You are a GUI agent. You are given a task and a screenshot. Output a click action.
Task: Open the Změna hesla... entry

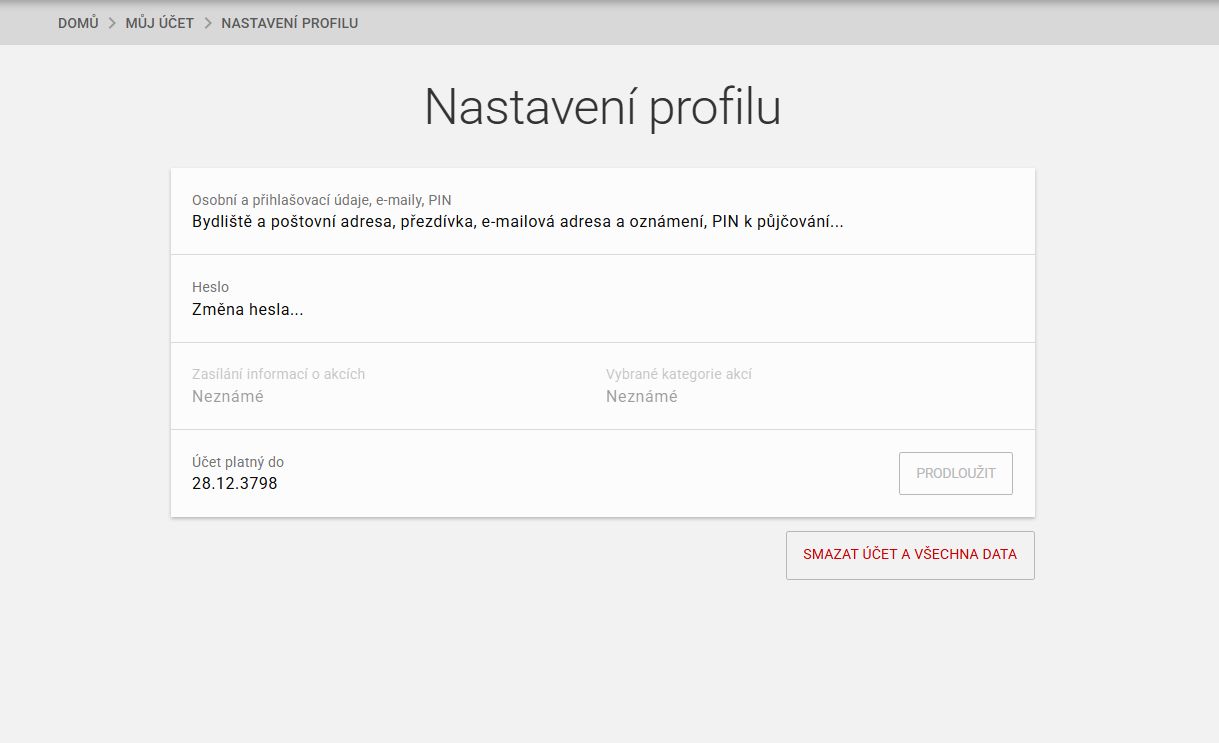click(247, 310)
